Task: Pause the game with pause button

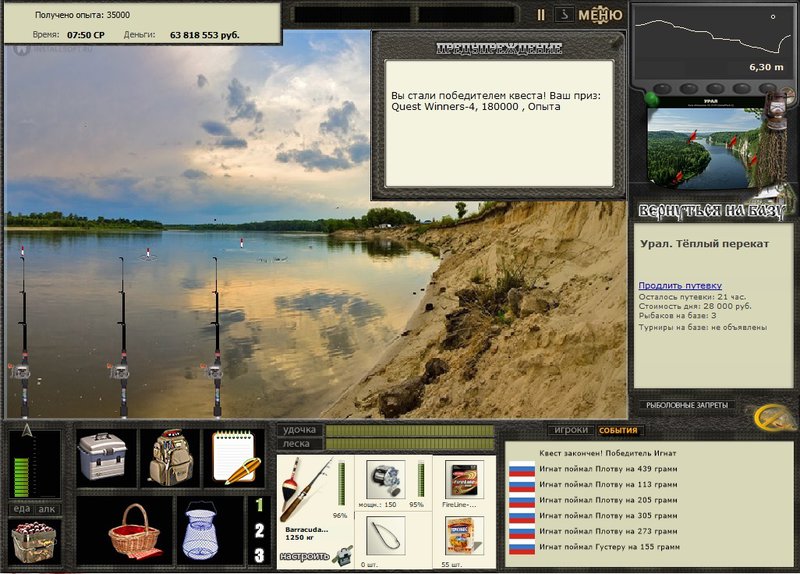Action: tap(541, 15)
